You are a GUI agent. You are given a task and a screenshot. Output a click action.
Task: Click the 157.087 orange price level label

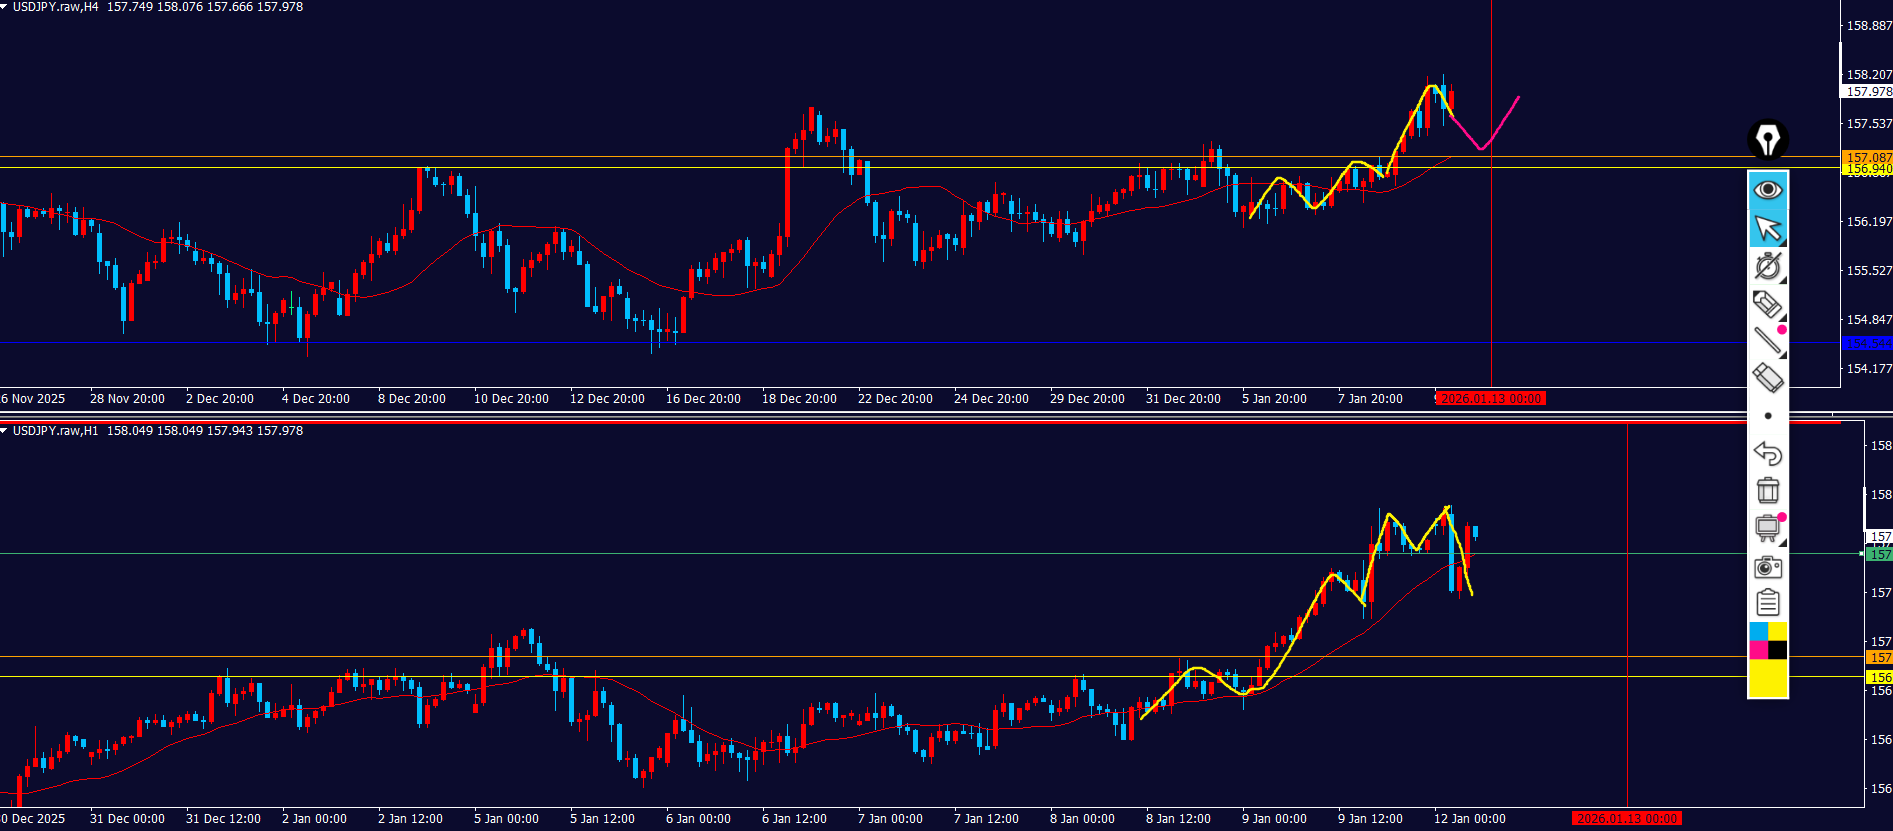point(1867,157)
